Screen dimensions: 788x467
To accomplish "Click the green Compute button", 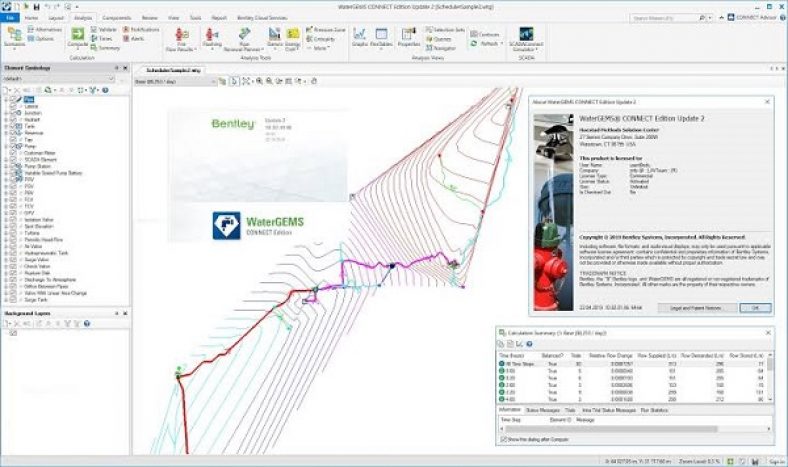I will (77, 37).
